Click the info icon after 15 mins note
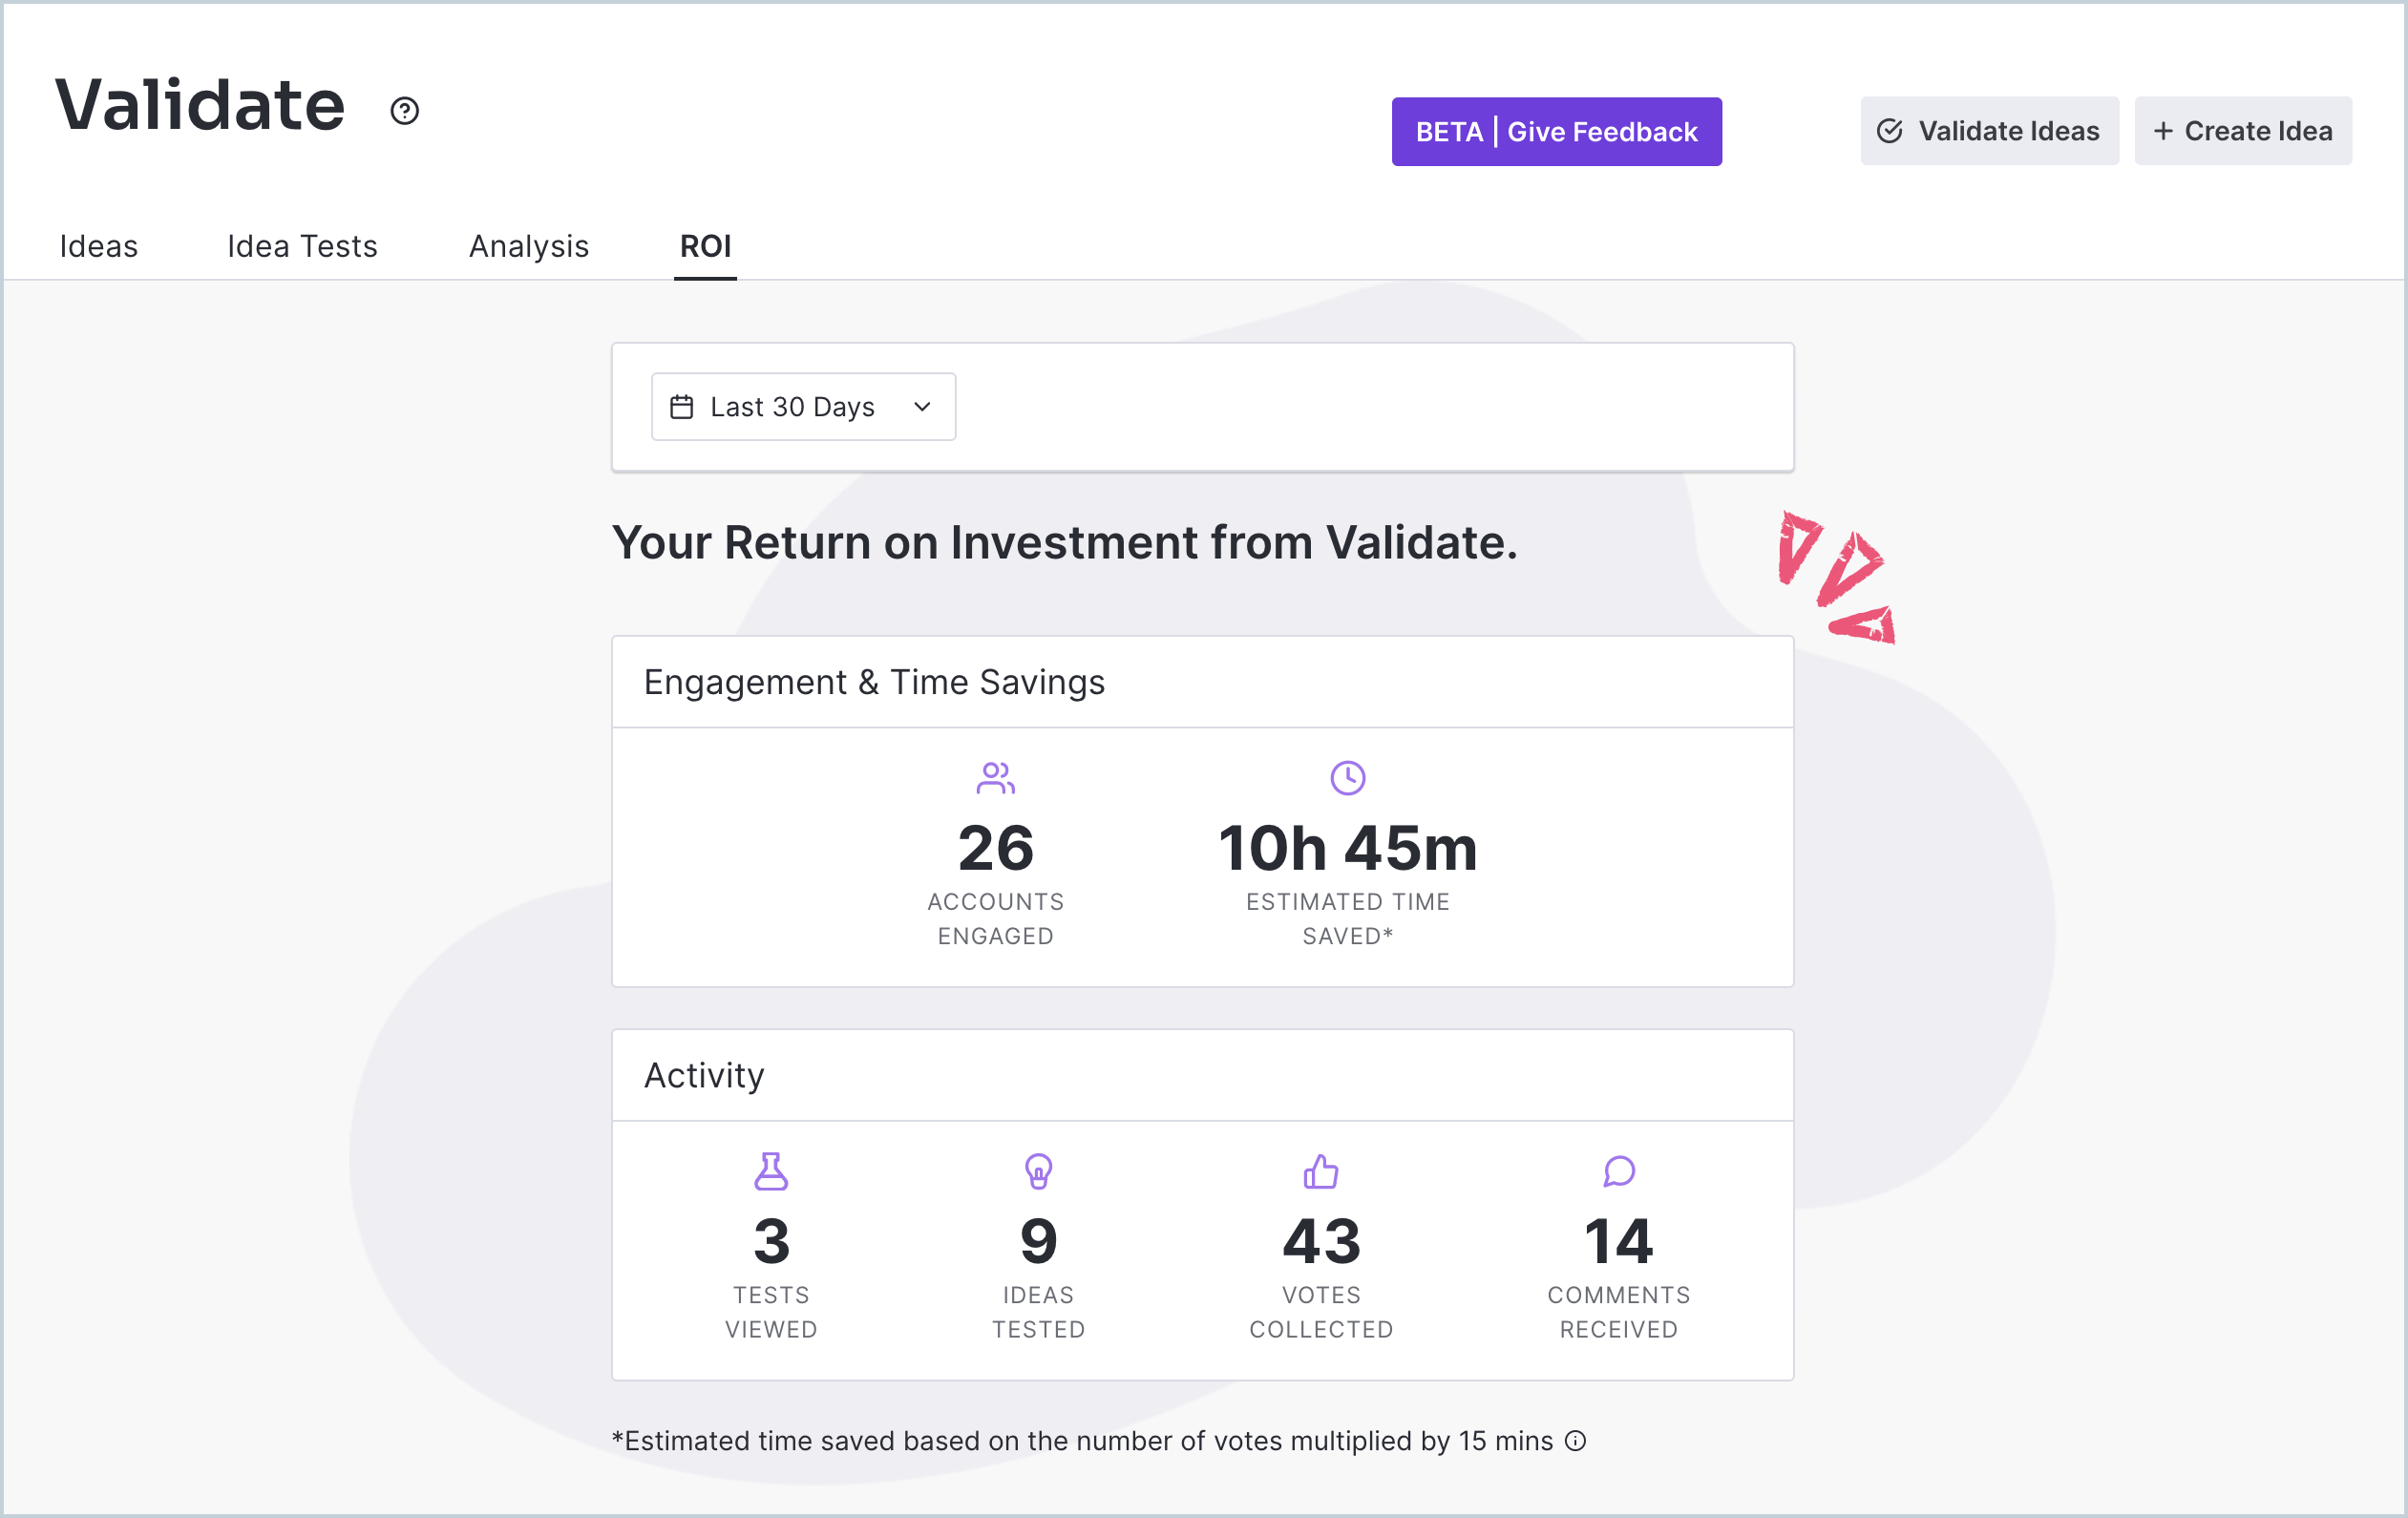2408x1518 pixels. coord(1575,1440)
